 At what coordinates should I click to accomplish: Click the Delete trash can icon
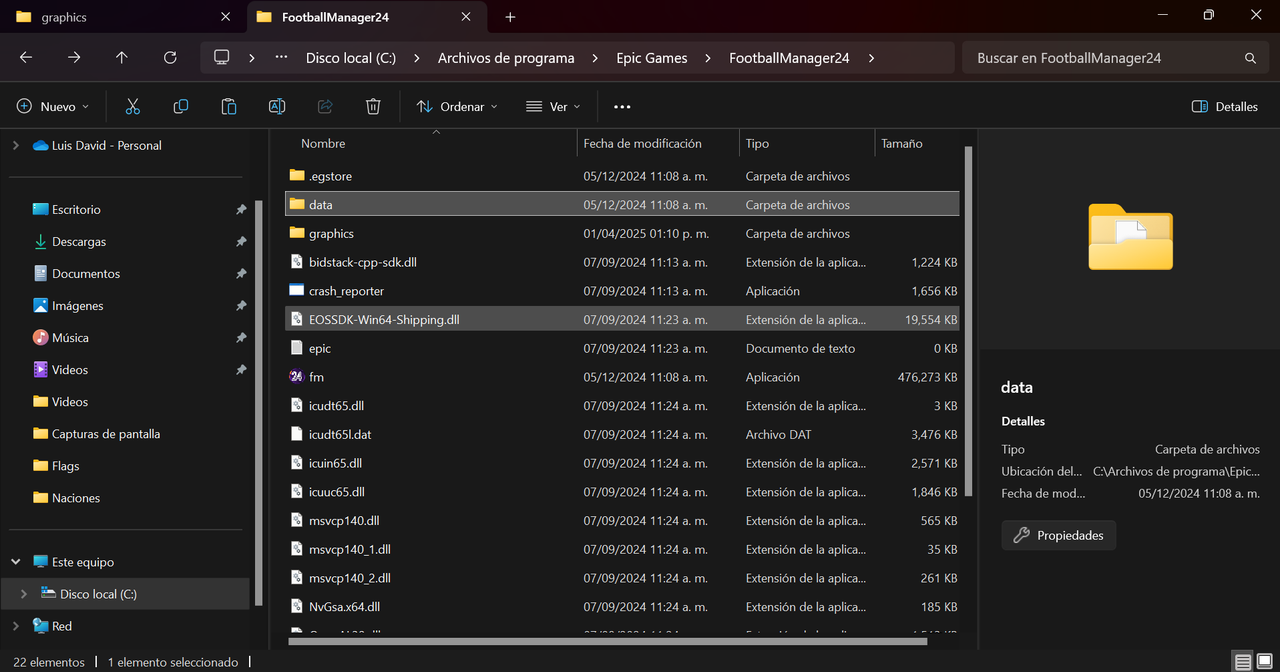pyautogui.click(x=373, y=106)
